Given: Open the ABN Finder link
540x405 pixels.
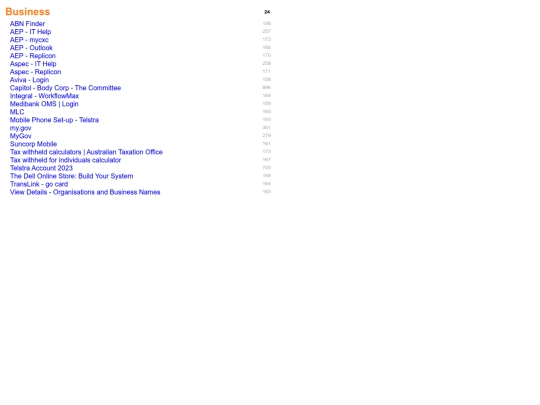Looking at the screenshot, I should coord(27,24).
